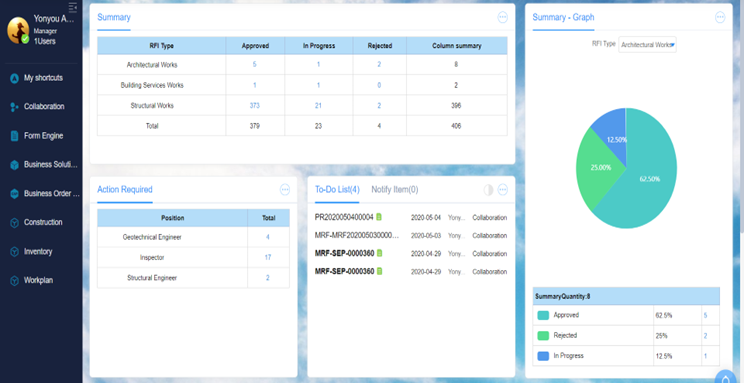Open Business Solutions menu item

pos(50,164)
